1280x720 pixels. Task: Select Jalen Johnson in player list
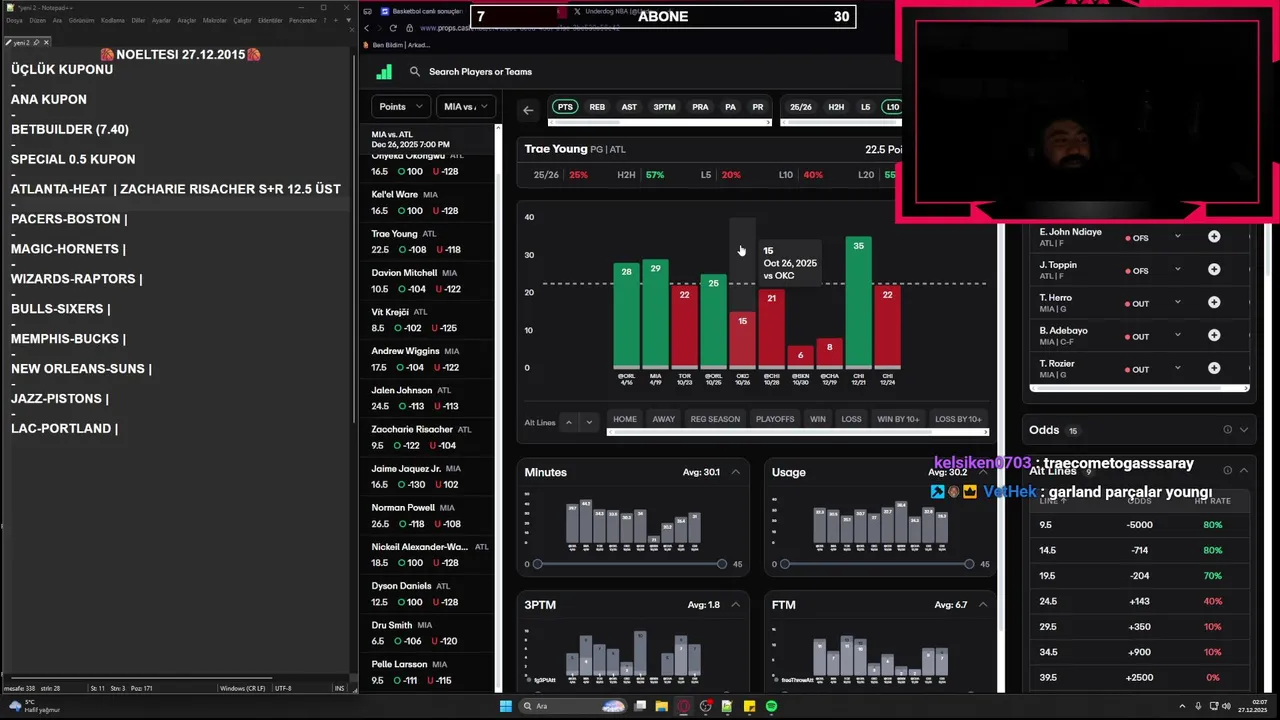428,398
